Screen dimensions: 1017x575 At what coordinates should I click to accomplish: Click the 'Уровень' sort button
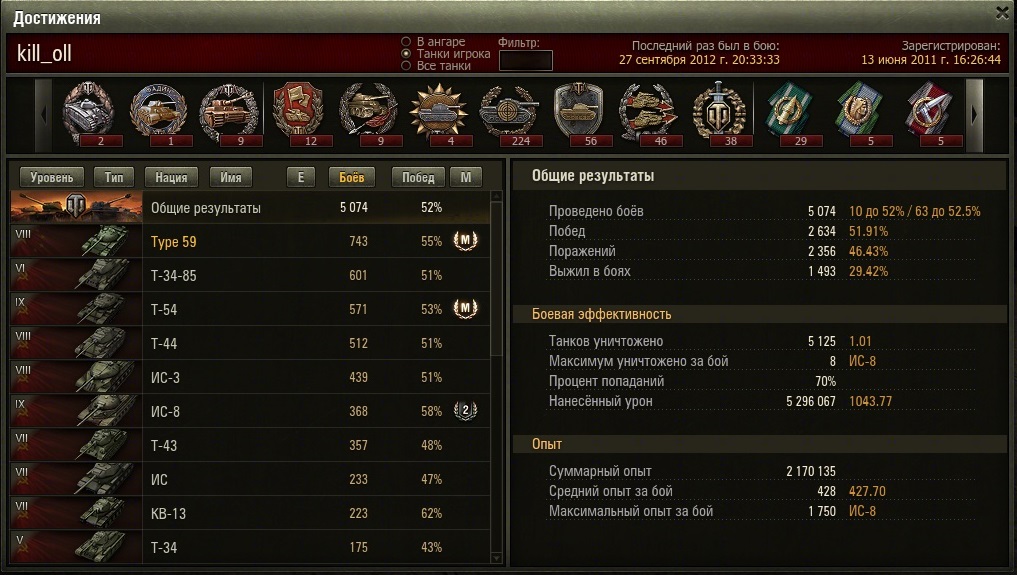click(52, 177)
